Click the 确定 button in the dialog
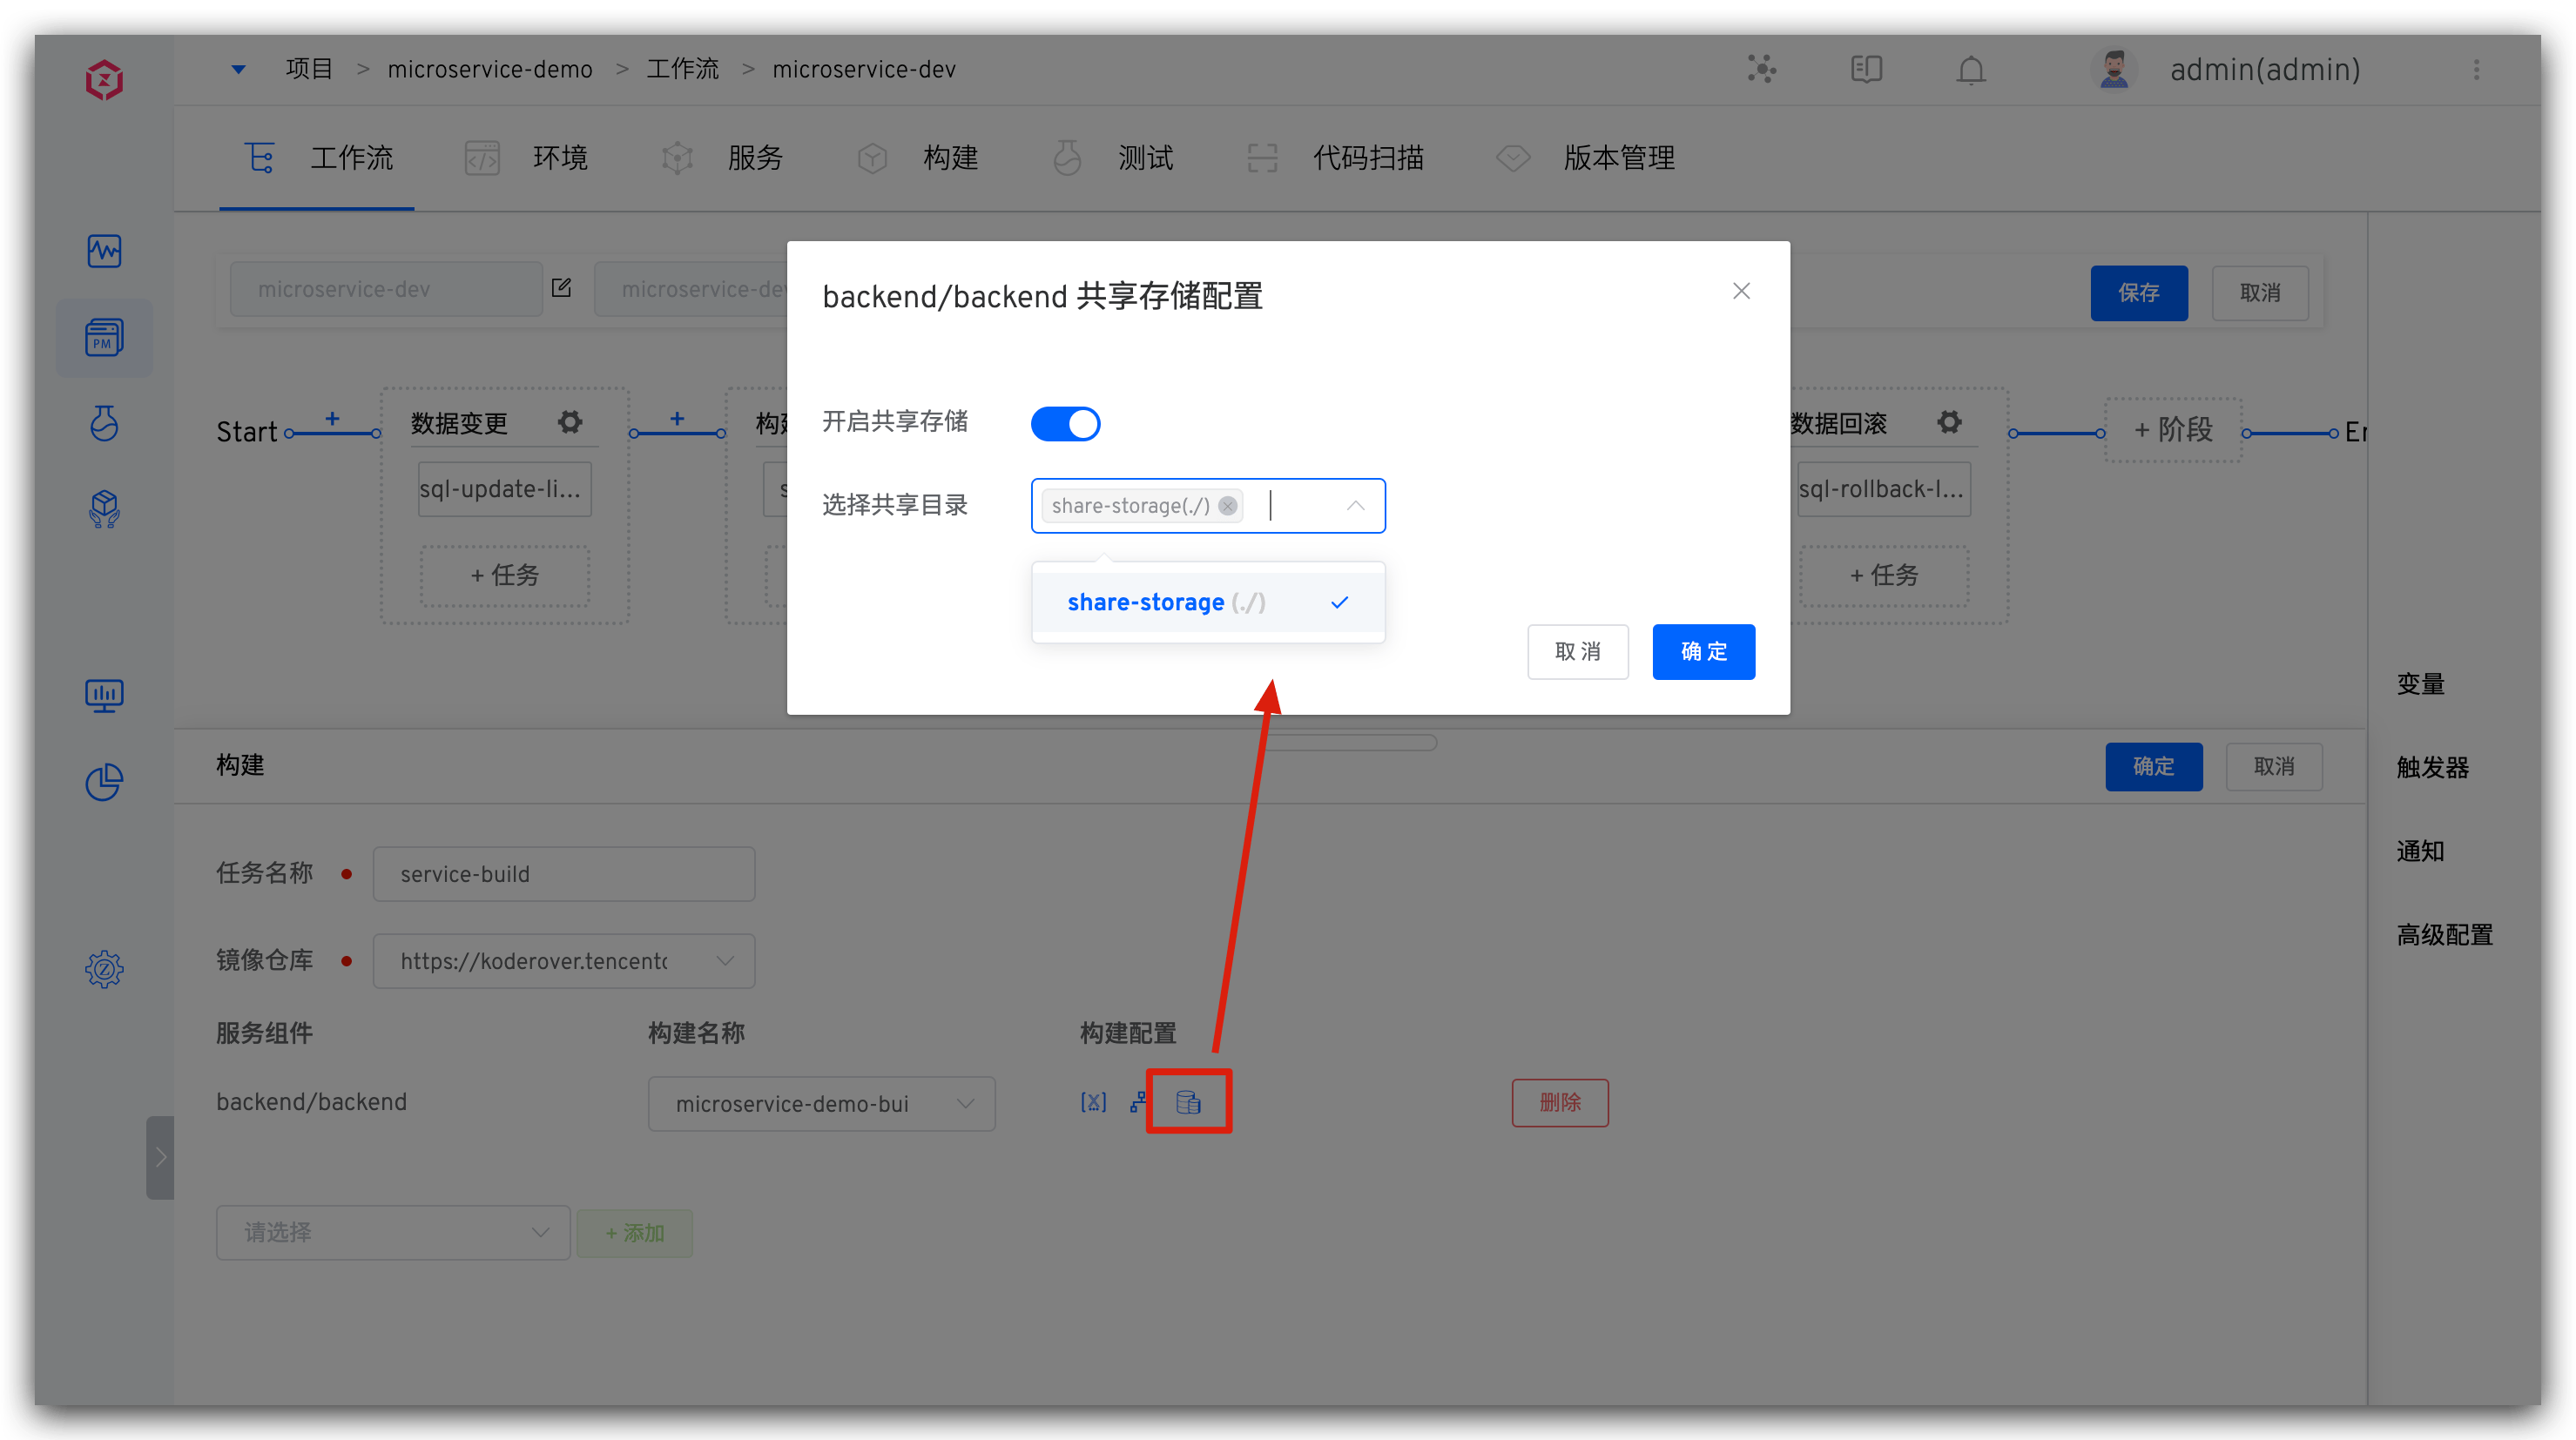The image size is (2576, 1440). (1703, 651)
